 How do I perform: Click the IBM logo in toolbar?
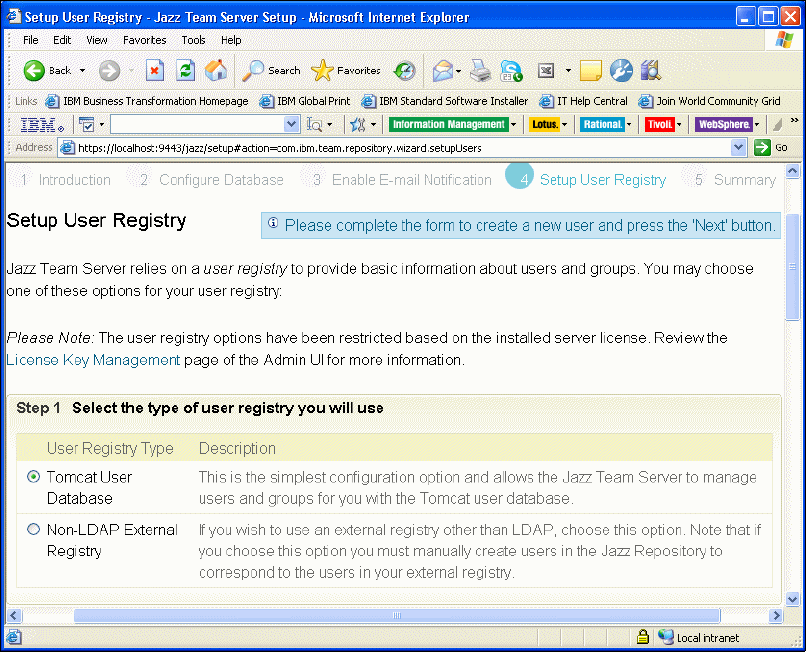coord(42,124)
